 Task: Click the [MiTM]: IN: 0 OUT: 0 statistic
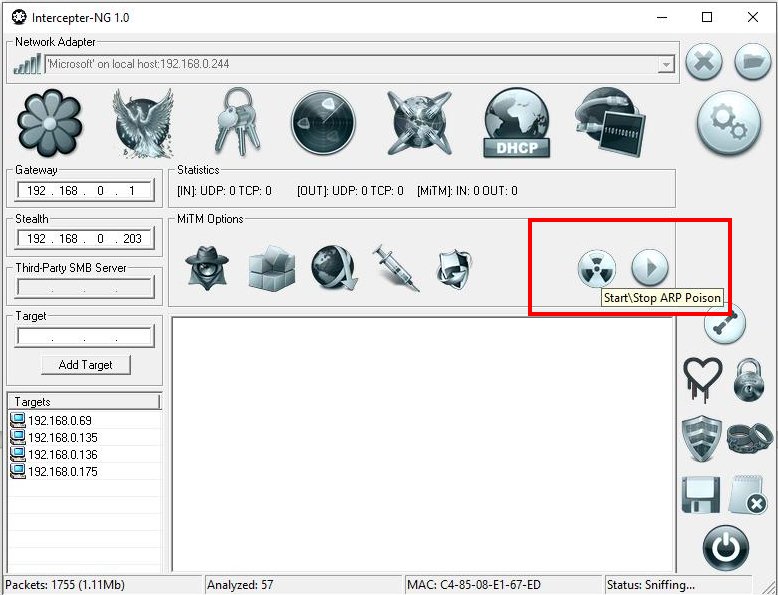click(x=467, y=191)
